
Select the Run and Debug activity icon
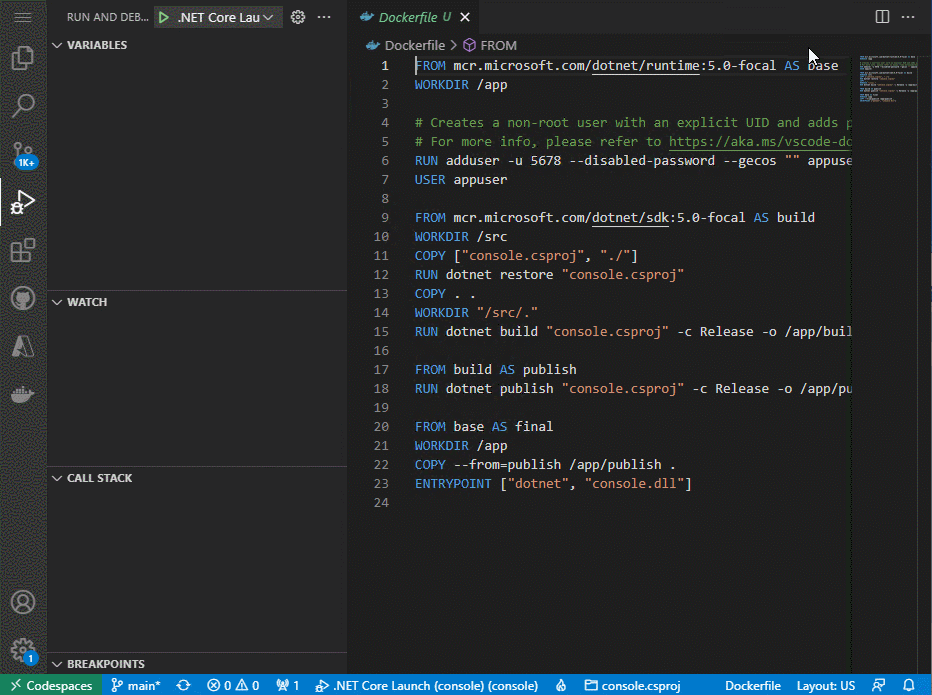[x=23, y=202]
